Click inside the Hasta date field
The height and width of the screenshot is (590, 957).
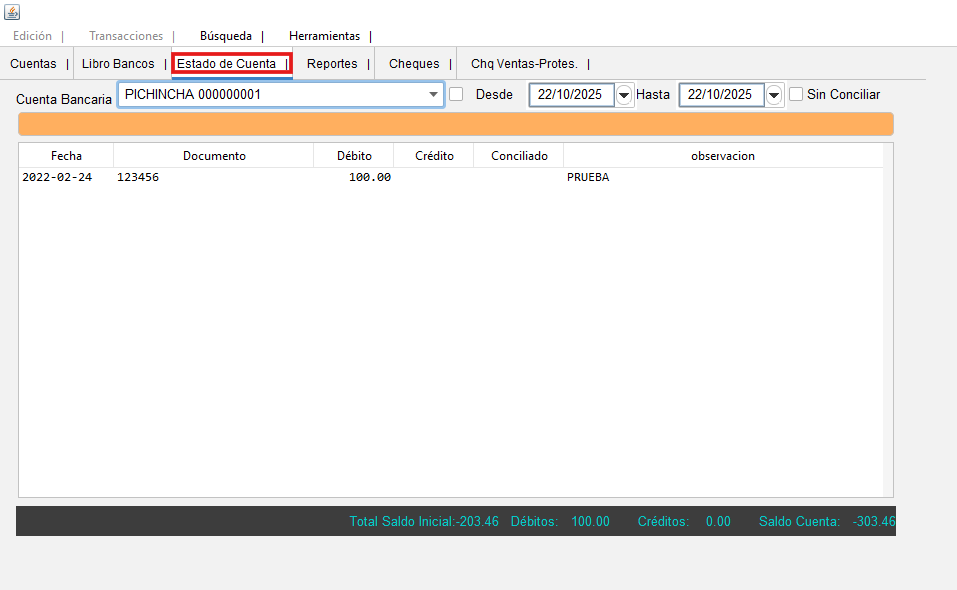(x=722, y=95)
